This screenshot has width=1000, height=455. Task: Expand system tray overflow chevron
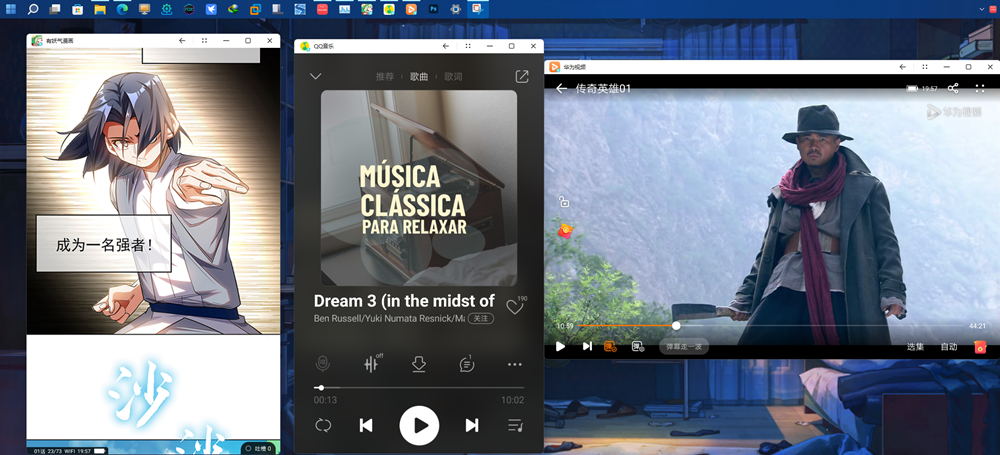982,9
